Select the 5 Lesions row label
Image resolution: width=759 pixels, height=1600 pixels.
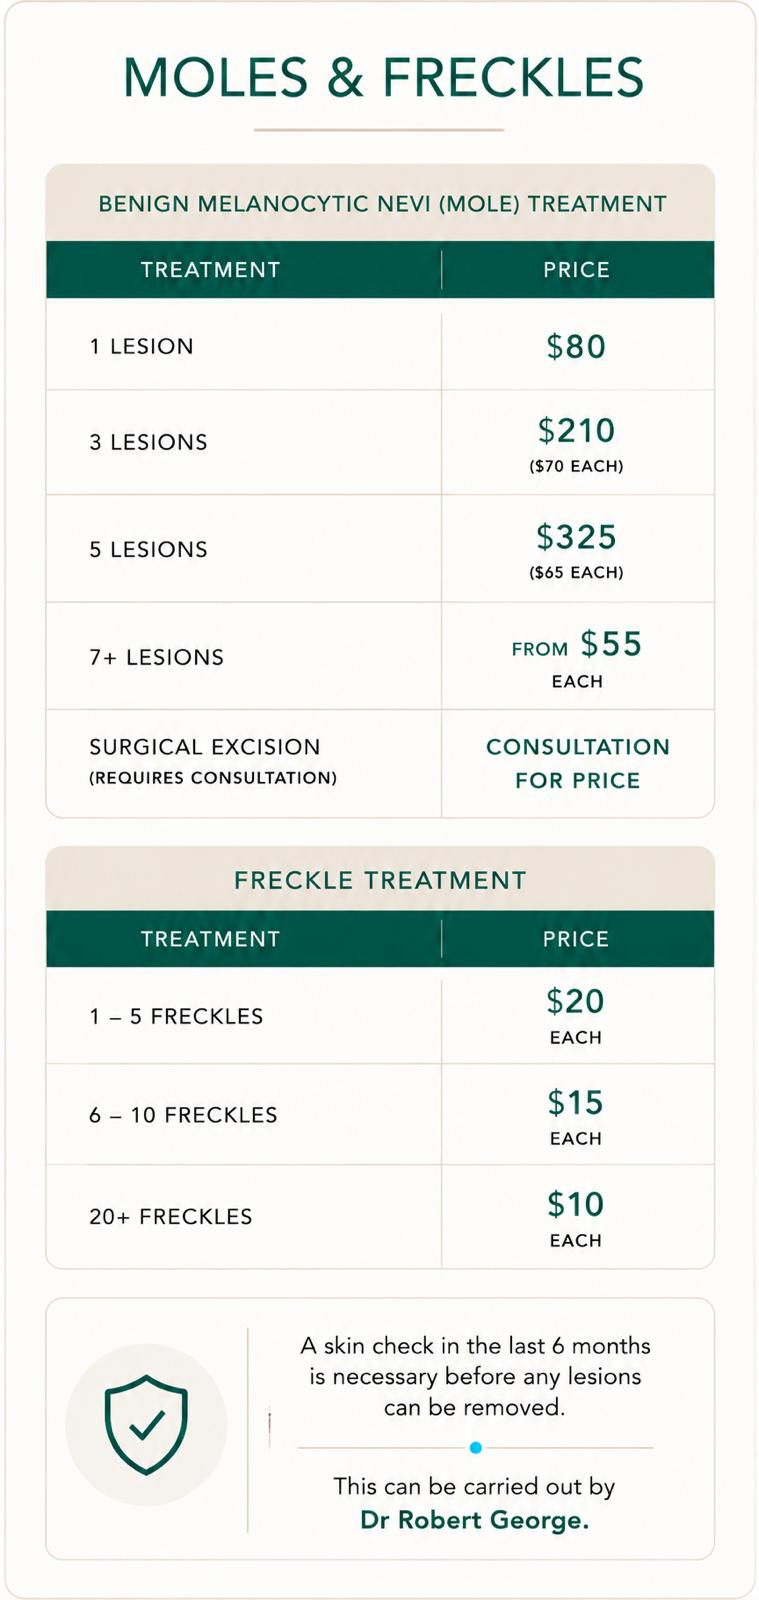[148, 550]
